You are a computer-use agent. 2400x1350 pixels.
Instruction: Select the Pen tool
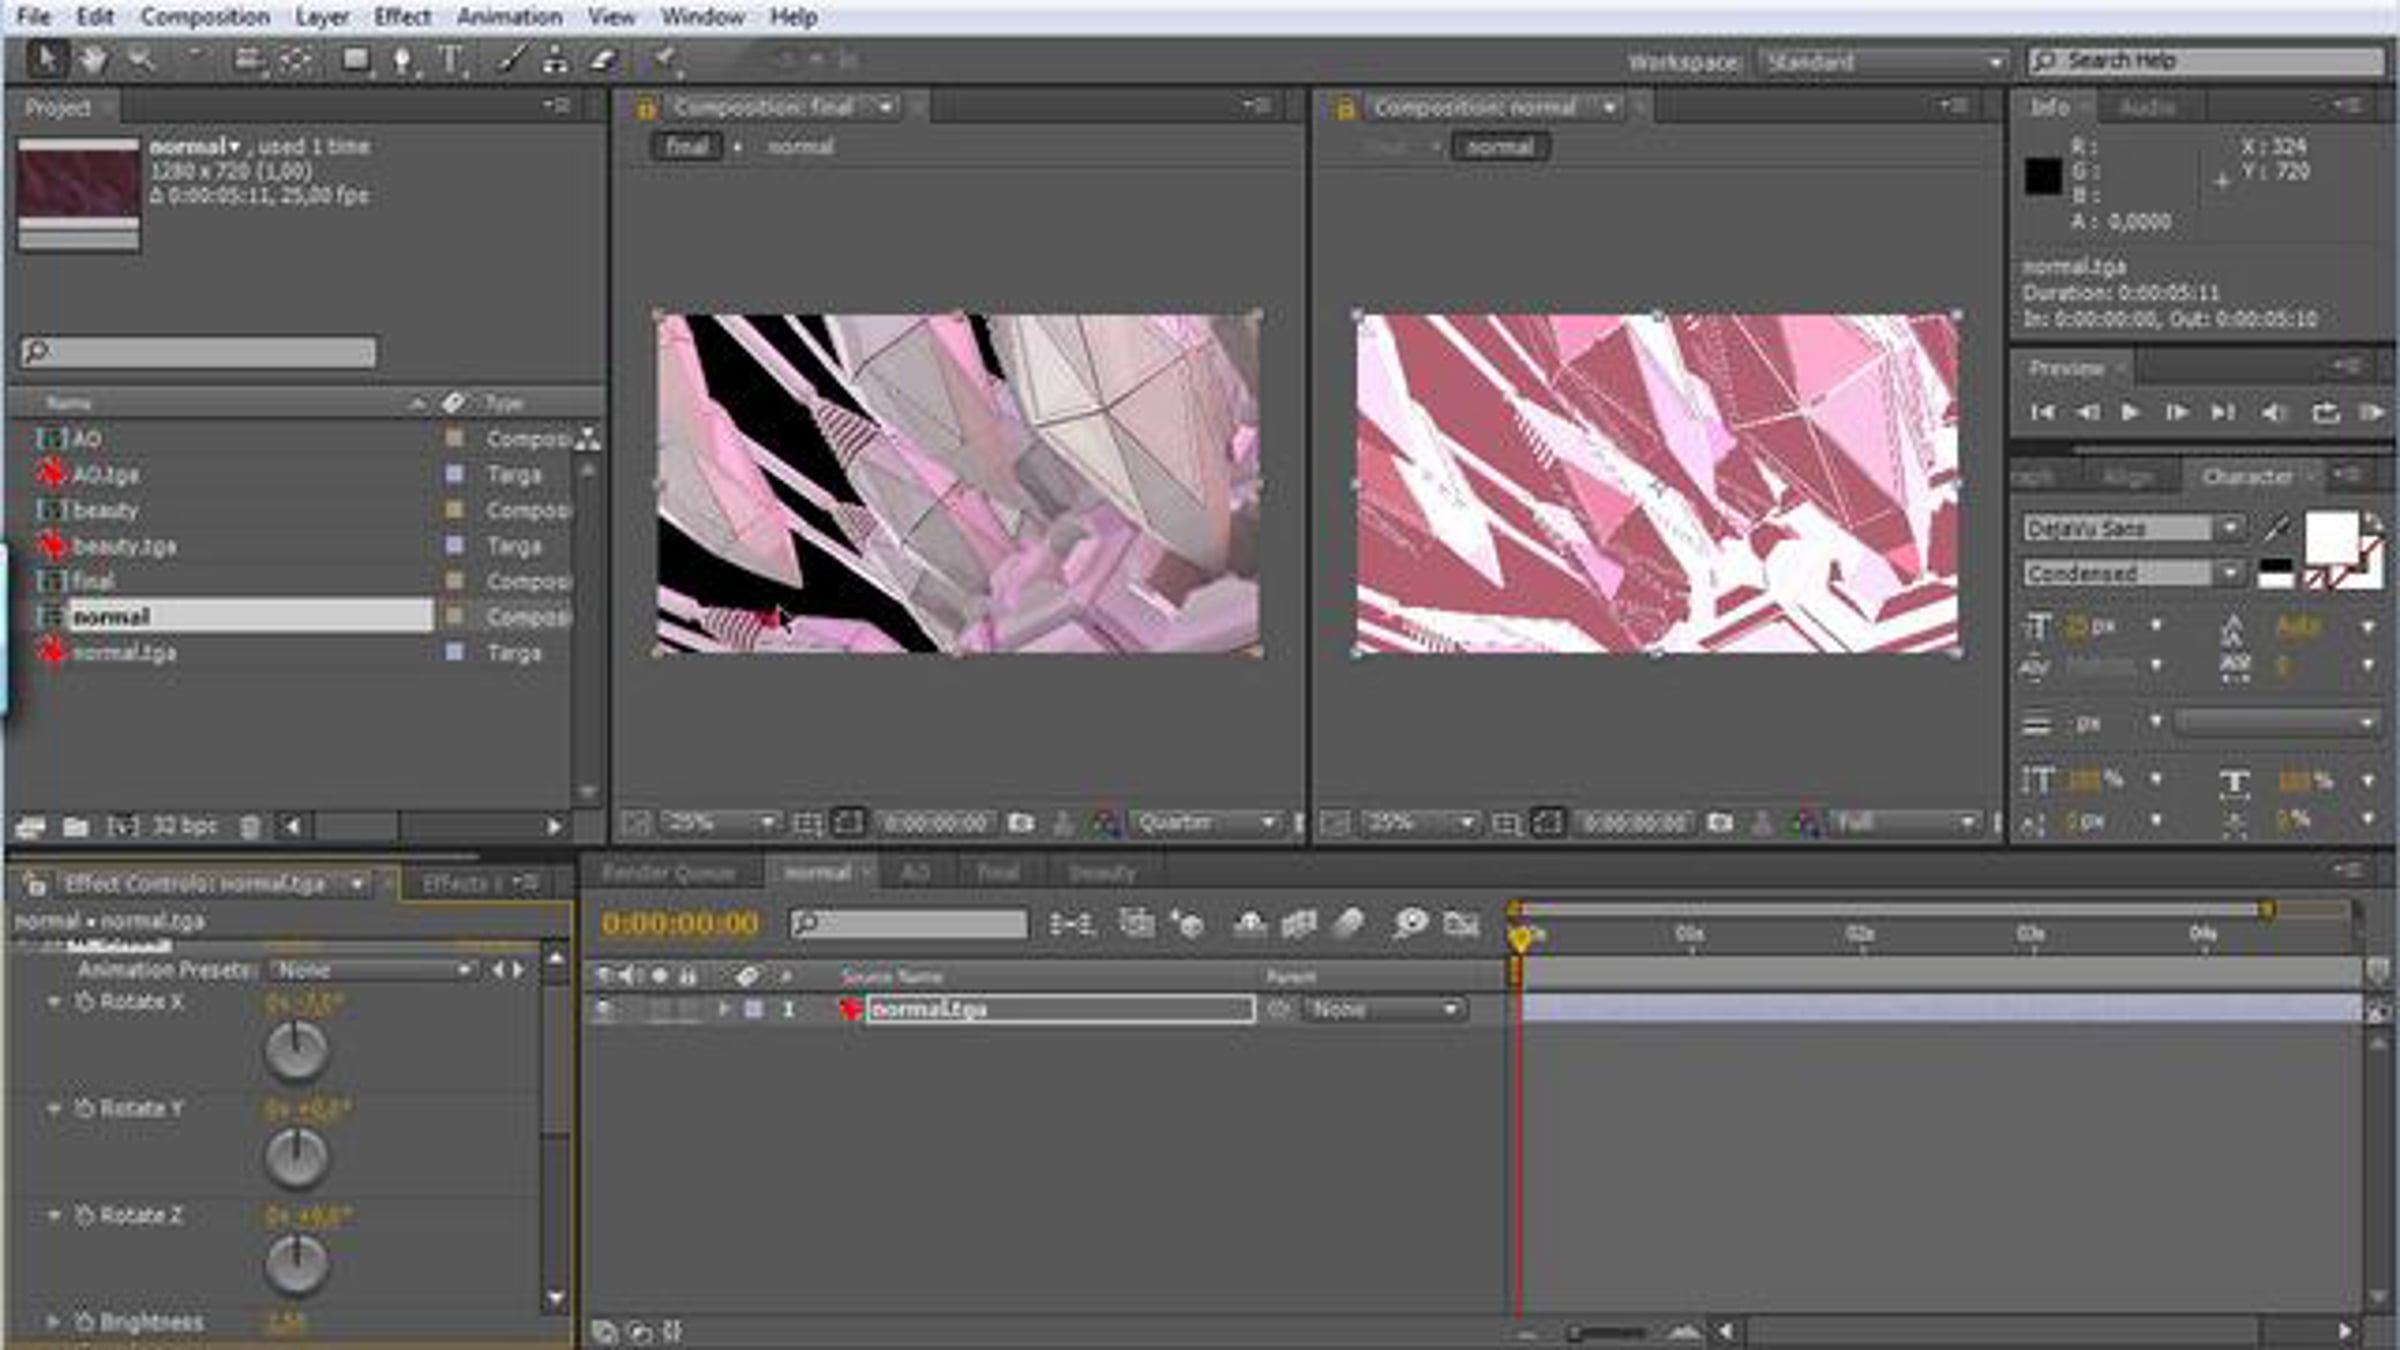402,60
